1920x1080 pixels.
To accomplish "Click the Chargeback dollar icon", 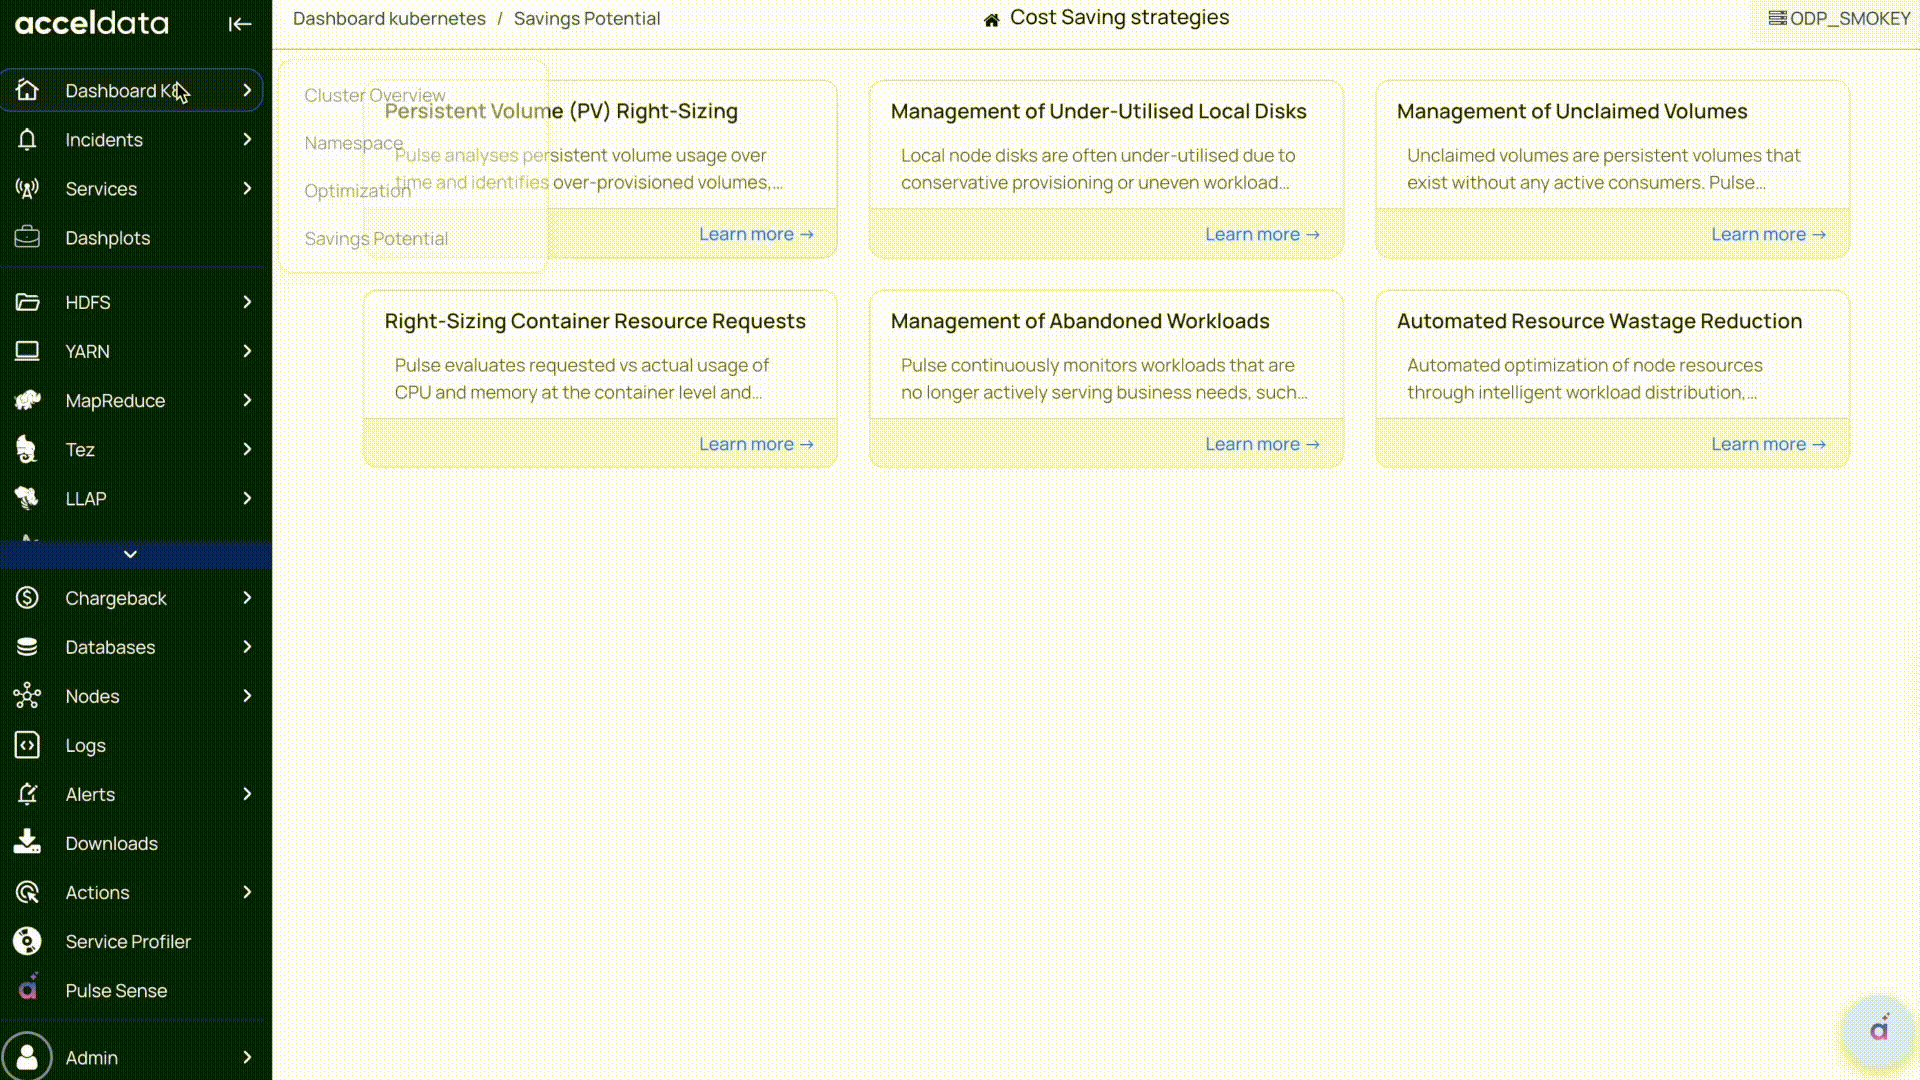I will (x=27, y=598).
